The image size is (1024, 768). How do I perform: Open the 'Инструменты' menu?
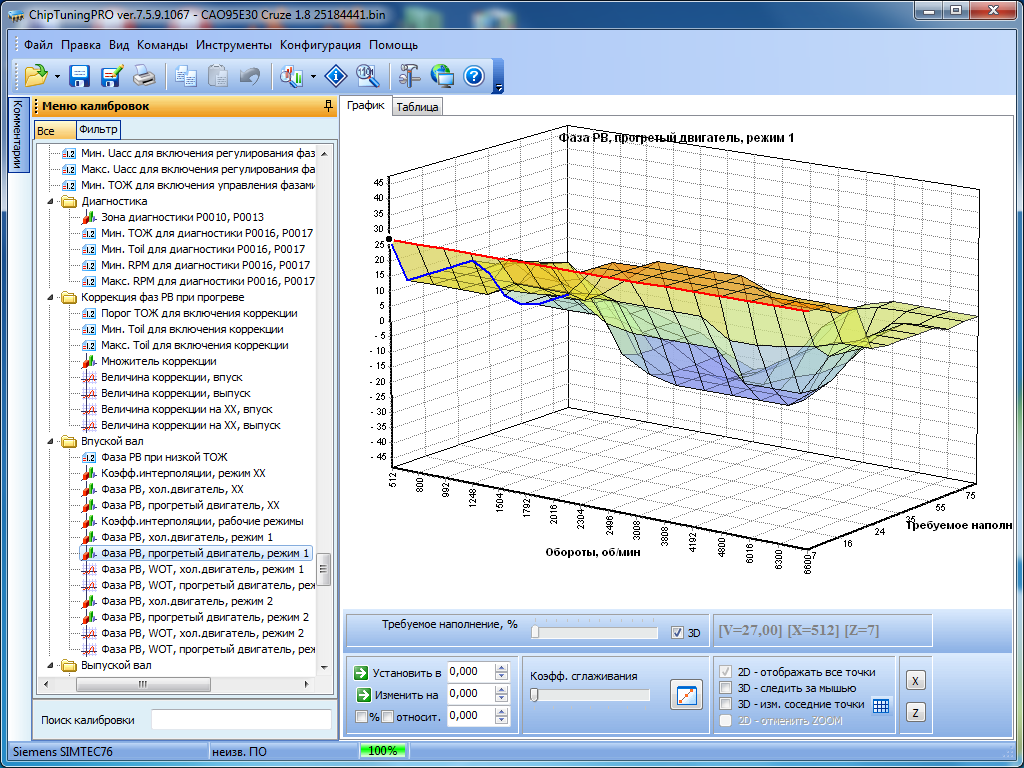pyautogui.click(x=233, y=45)
